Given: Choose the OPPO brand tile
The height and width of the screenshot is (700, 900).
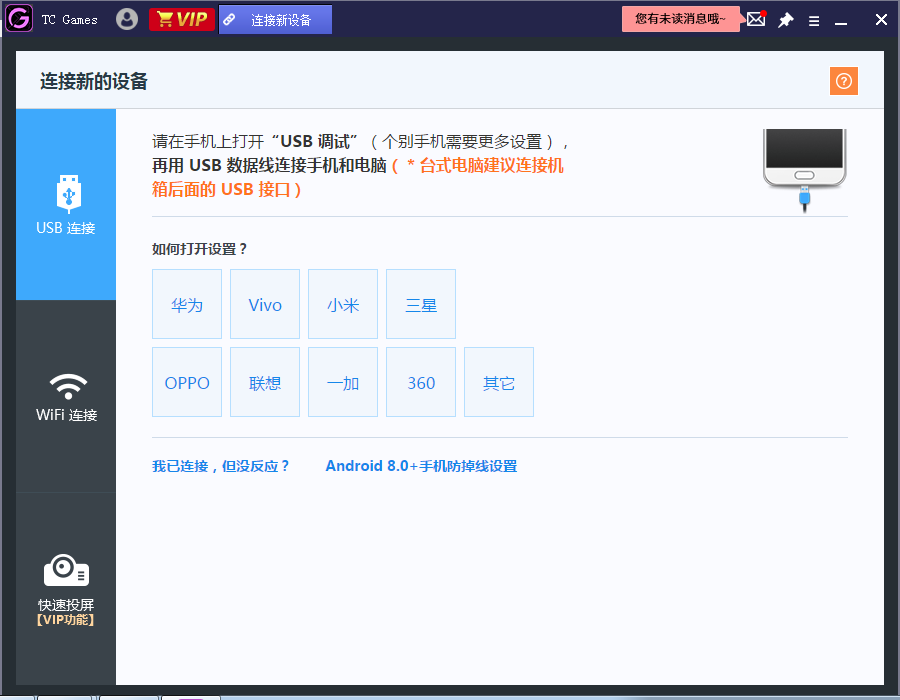Looking at the screenshot, I should pos(187,382).
